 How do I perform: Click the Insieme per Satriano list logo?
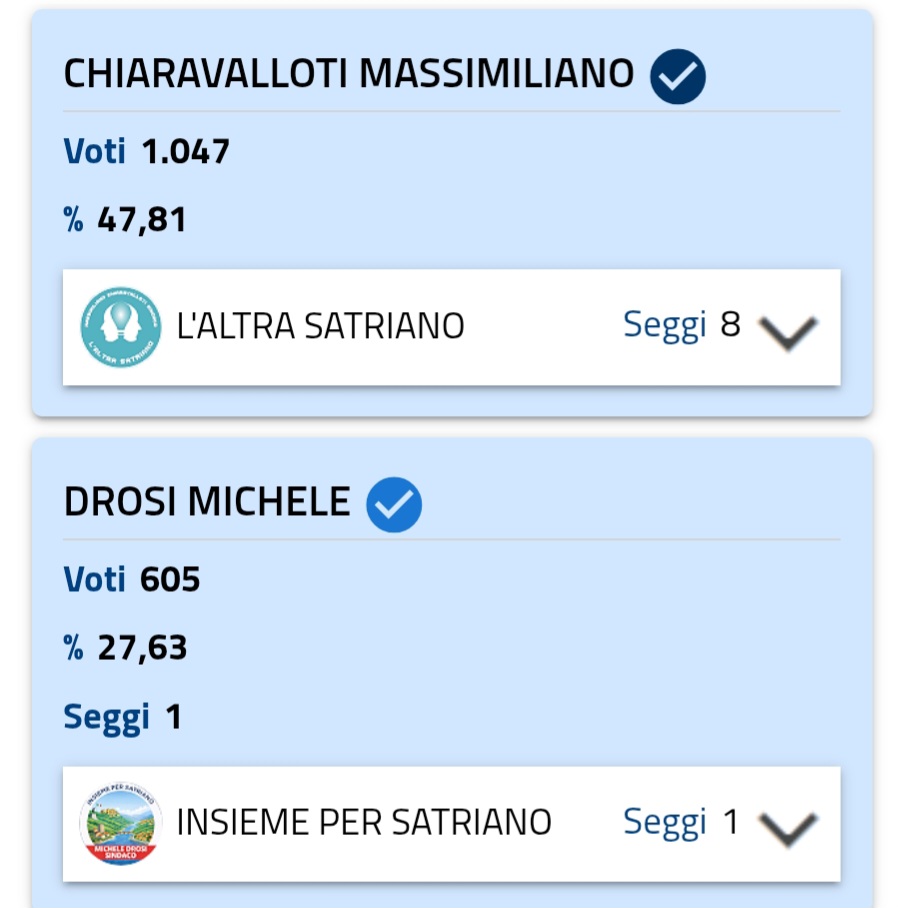coord(120,823)
